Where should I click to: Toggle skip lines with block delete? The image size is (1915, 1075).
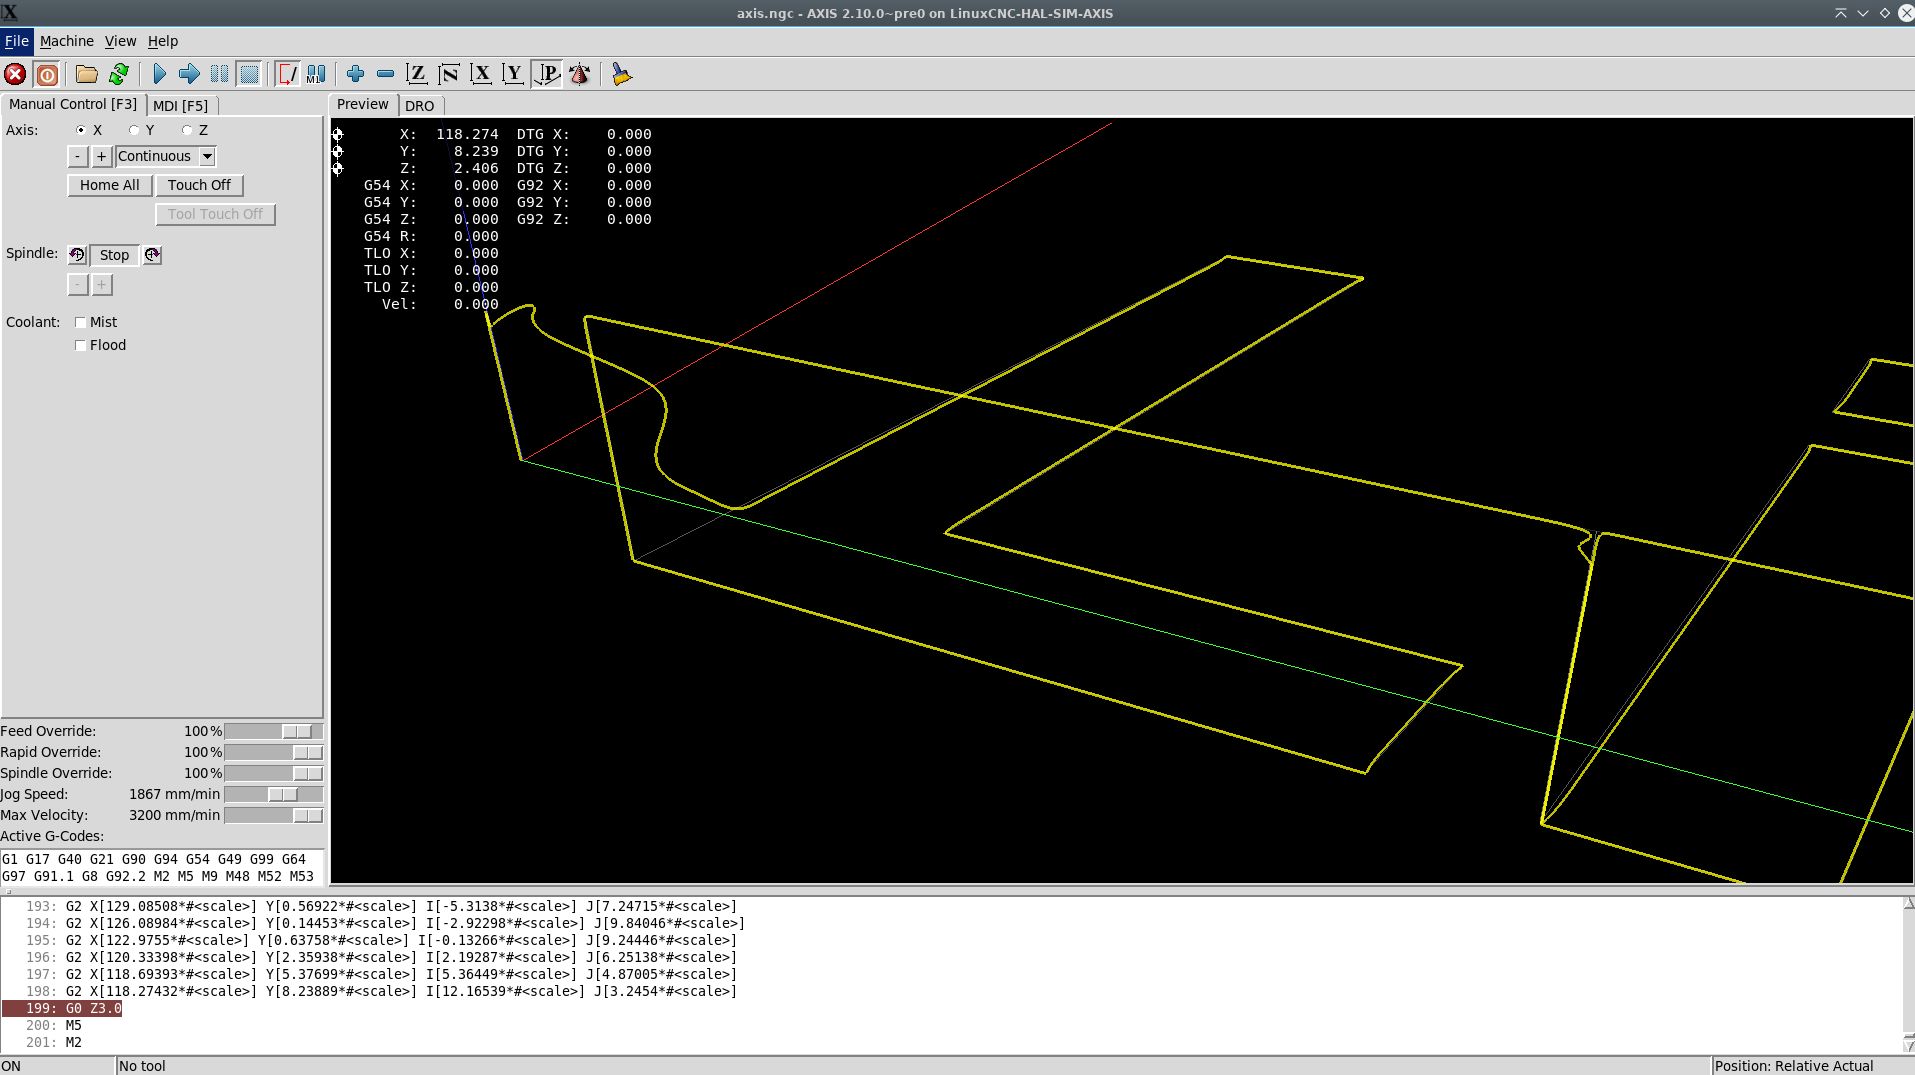(x=287, y=74)
